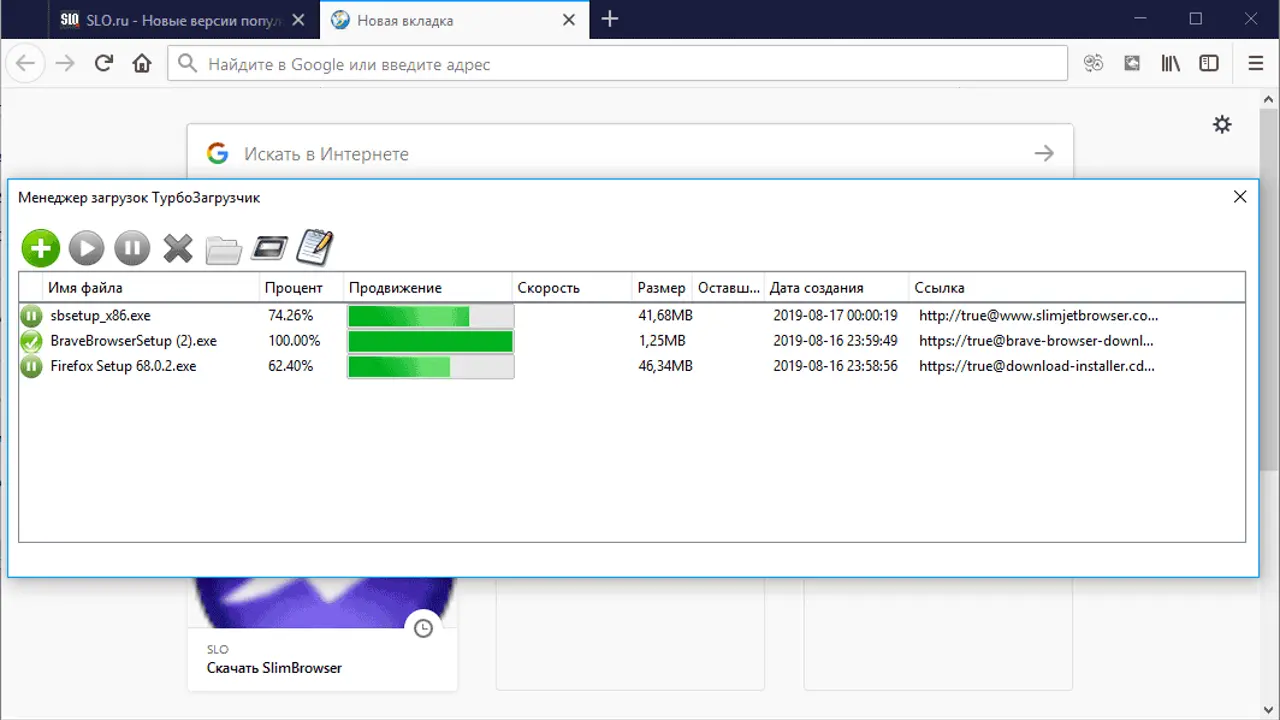Sort by Дата создания column header
This screenshot has width=1280, height=720.
point(816,288)
